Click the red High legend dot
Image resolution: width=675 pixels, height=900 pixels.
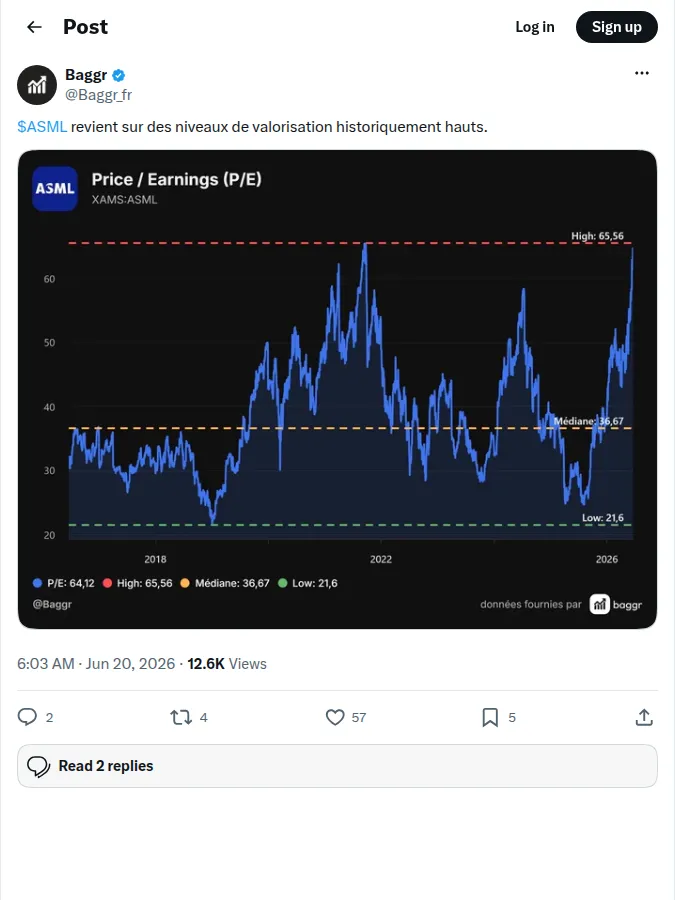click(107, 583)
